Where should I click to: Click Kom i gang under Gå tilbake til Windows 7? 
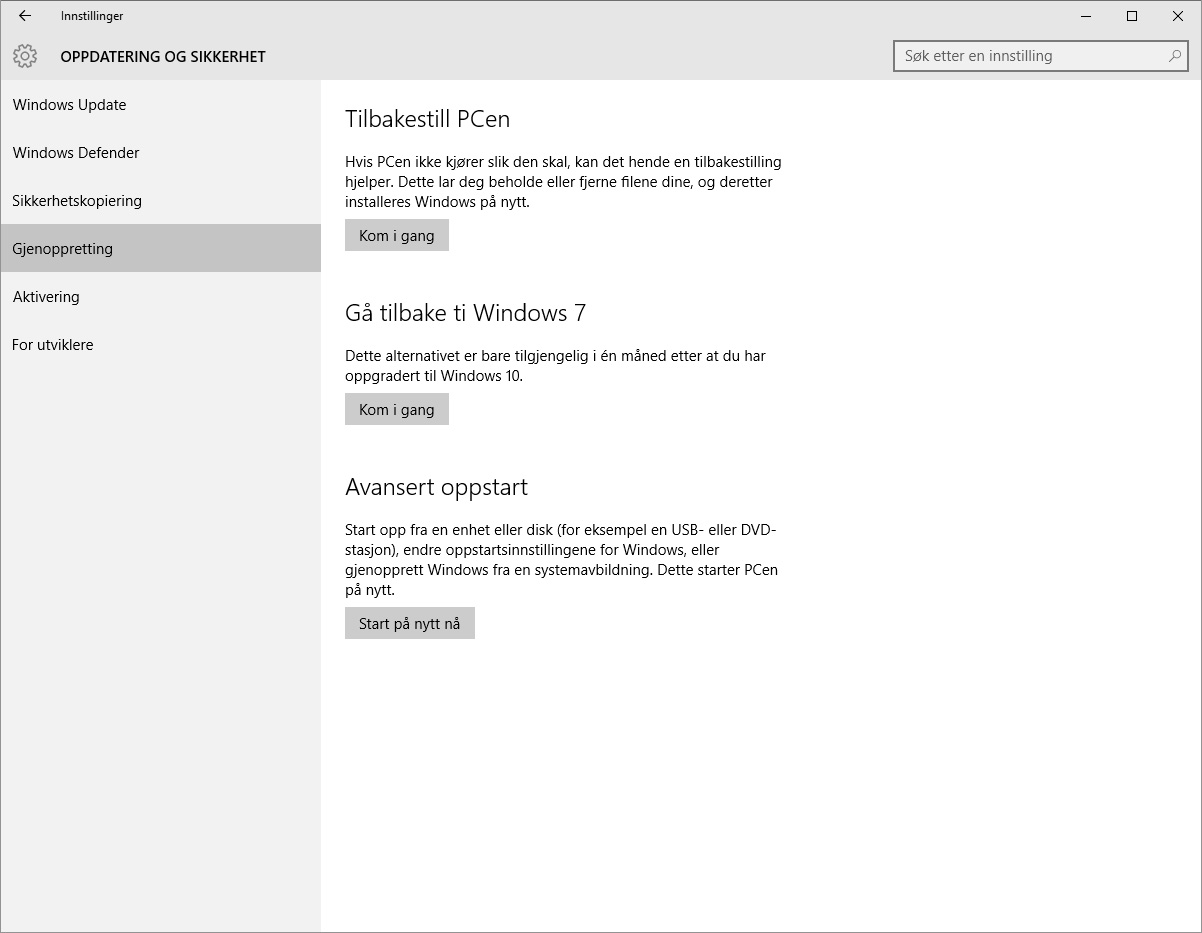tap(397, 409)
